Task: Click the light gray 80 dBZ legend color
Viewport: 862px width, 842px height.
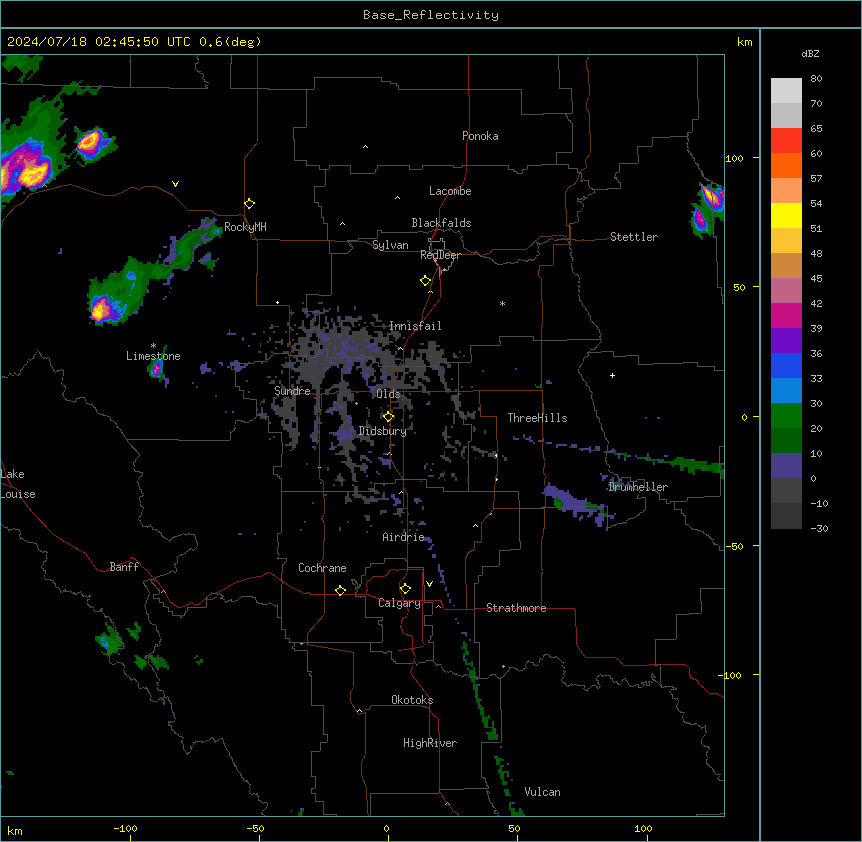Action: pyautogui.click(x=786, y=90)
